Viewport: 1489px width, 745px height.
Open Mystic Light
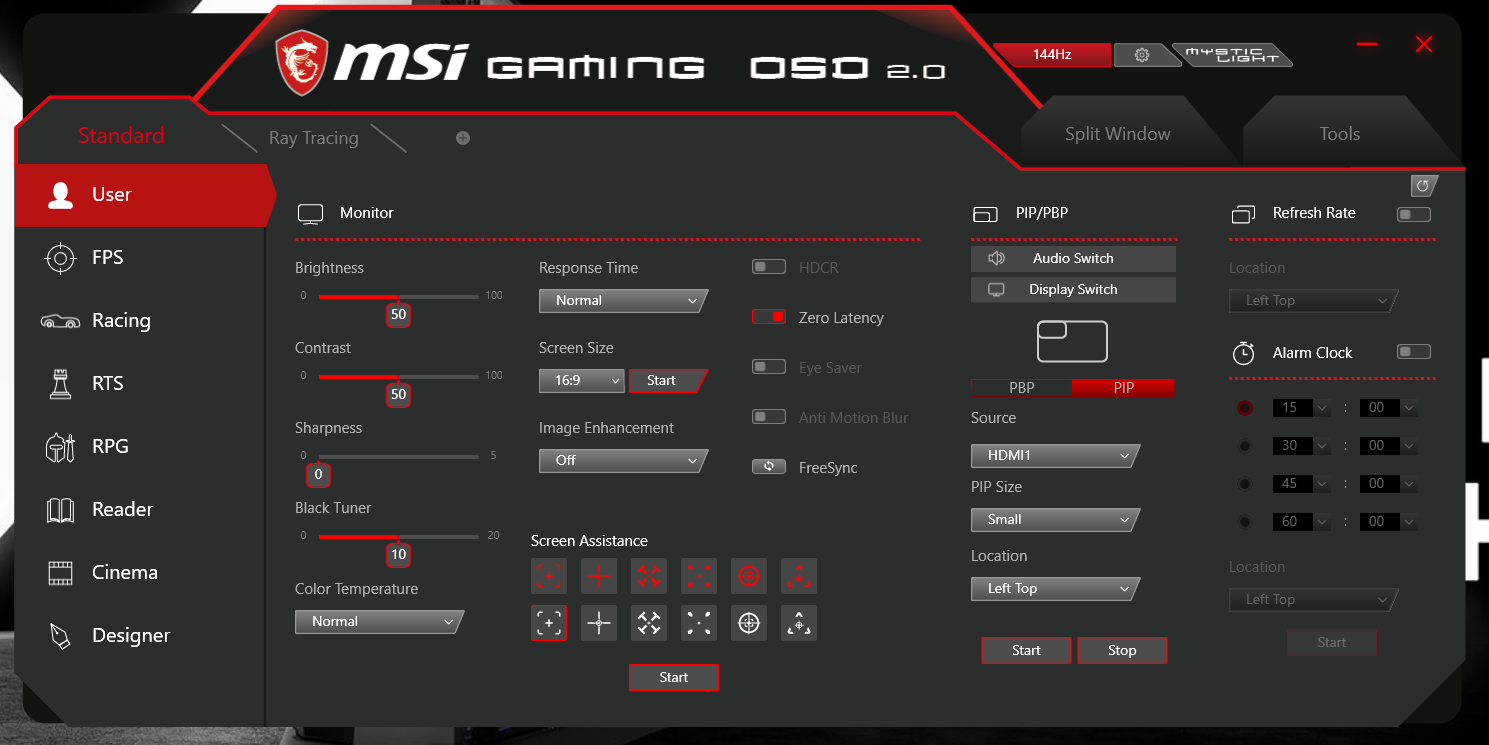(x=1232, y=55)
